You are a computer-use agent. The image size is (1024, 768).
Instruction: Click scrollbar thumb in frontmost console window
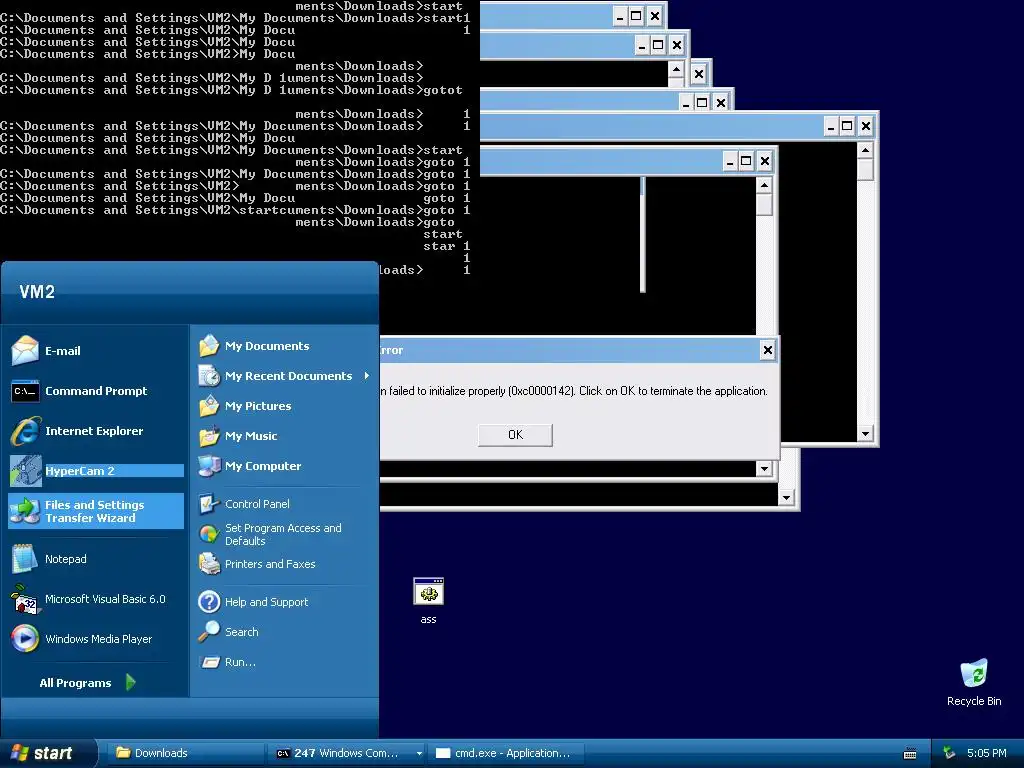click(764, 204)
